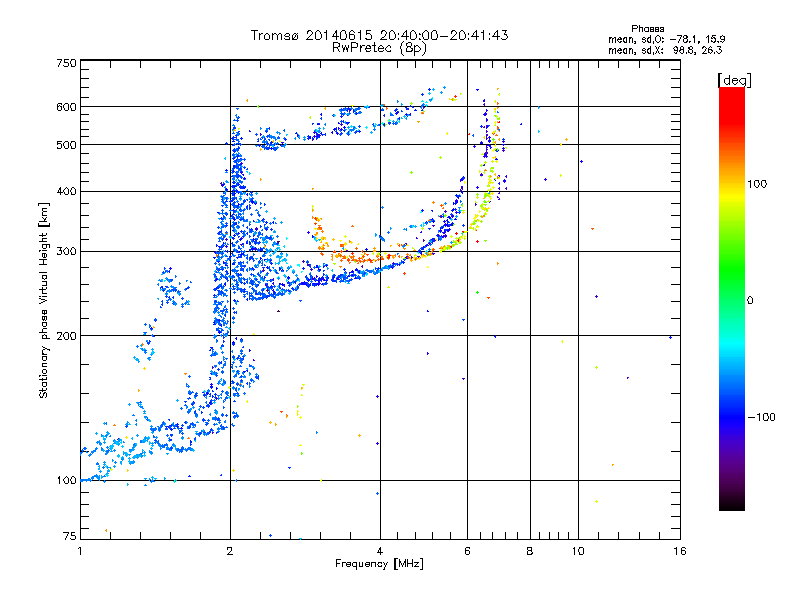Click the x-axis tick label '16'
Image resolution: width=800 pixels, height=600 pixels.
tap(680, 551)
